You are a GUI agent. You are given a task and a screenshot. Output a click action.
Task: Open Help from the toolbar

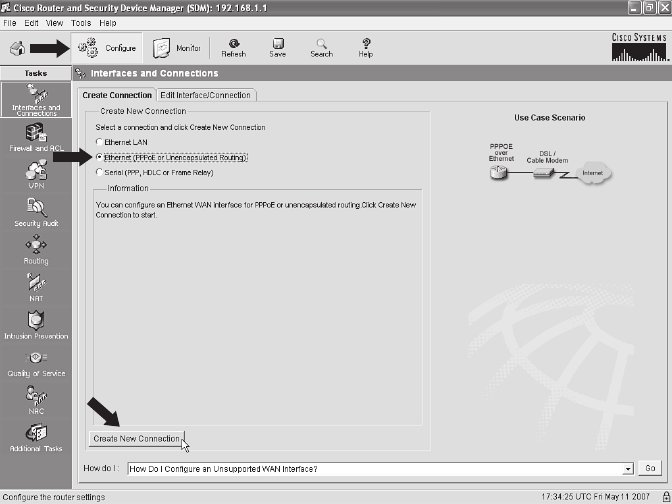coord(366,48)
